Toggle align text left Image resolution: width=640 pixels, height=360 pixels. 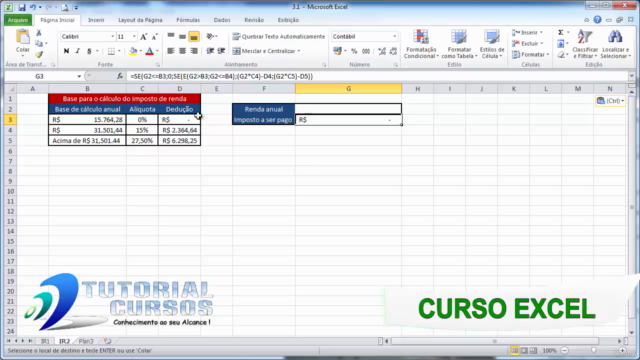(171, 51)
